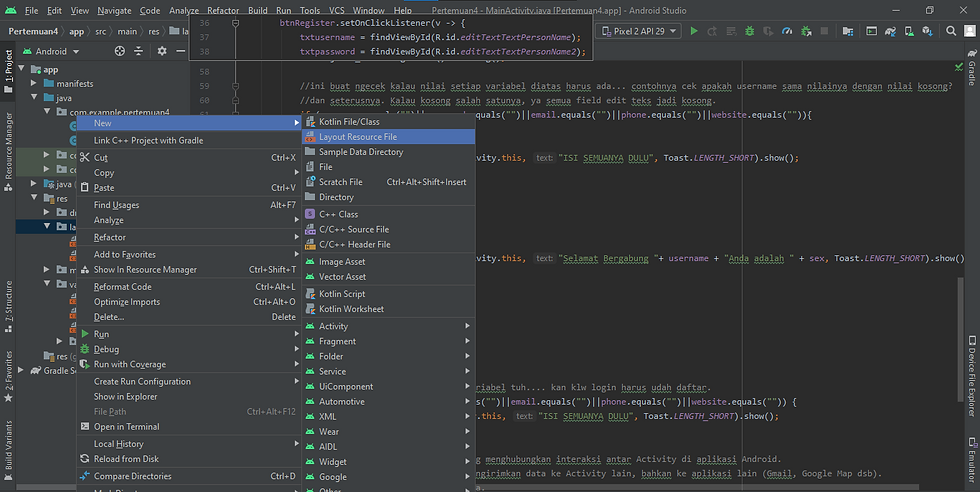This screenshot has width=980, height=492.
Task: Click the Search Everywhere magnifier icon
Action: pyautogui.click(x=951, y=31)
